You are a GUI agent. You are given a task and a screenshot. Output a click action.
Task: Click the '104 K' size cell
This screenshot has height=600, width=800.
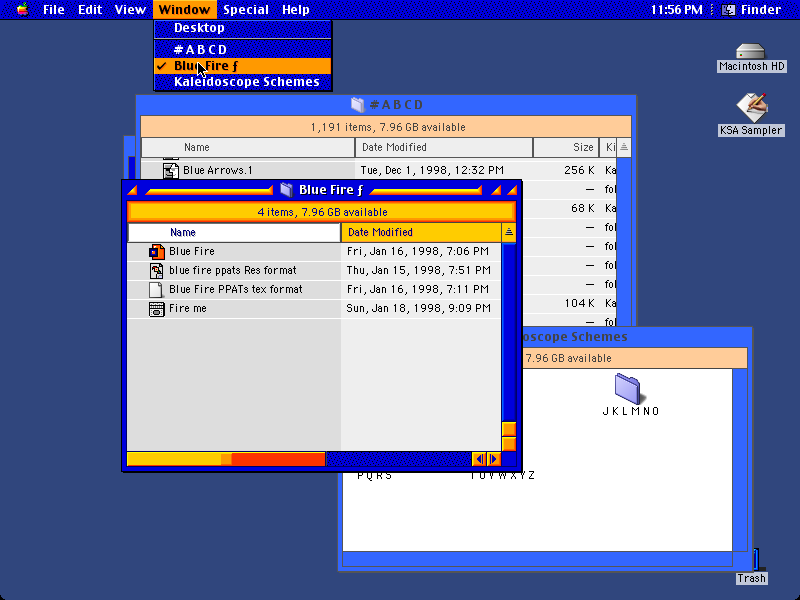point(579,304)
